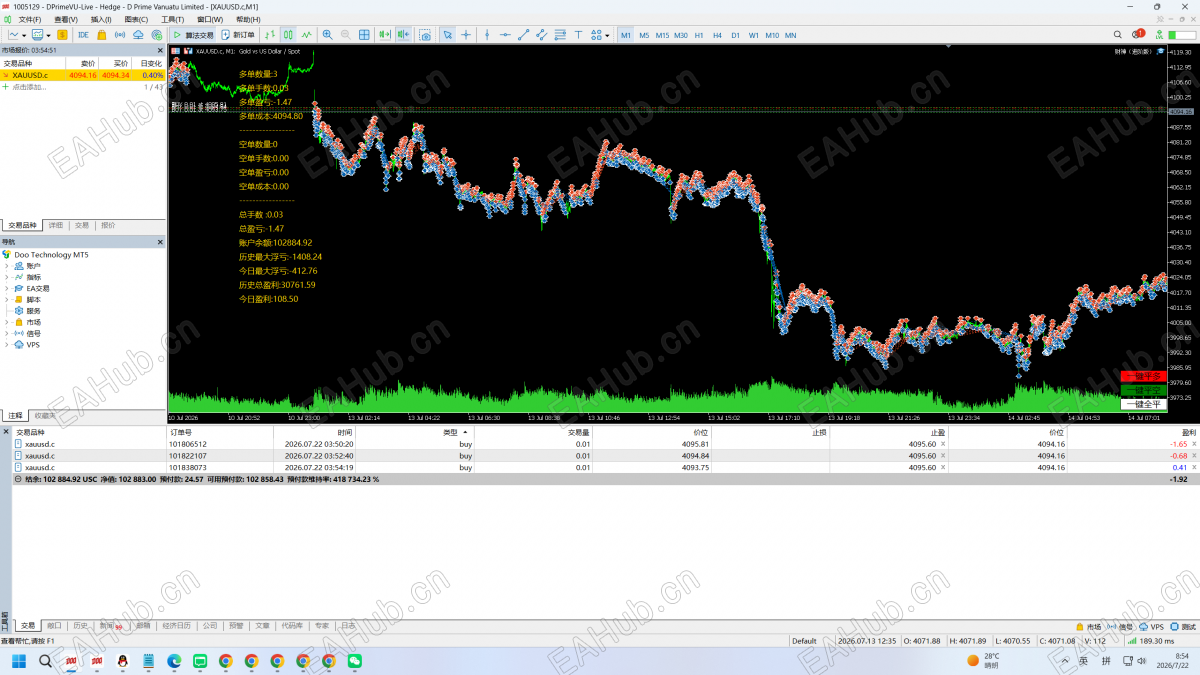
Task: Select the crosshair tool
Action: click(466, 35)
